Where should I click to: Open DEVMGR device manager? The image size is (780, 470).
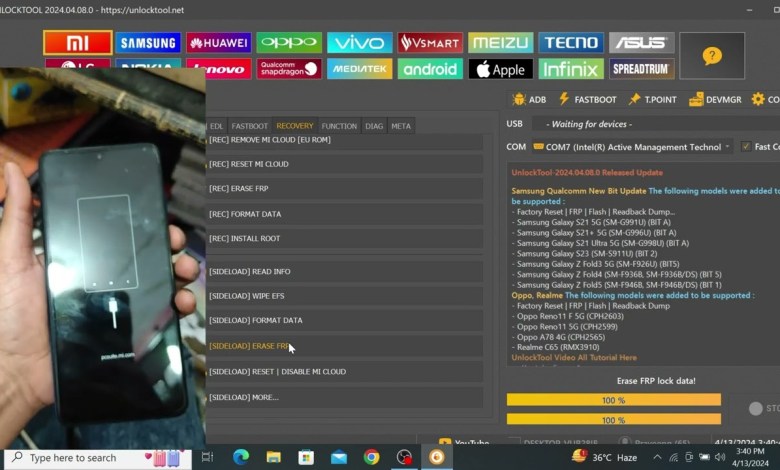pyautogui.click(x=715, y=99)
